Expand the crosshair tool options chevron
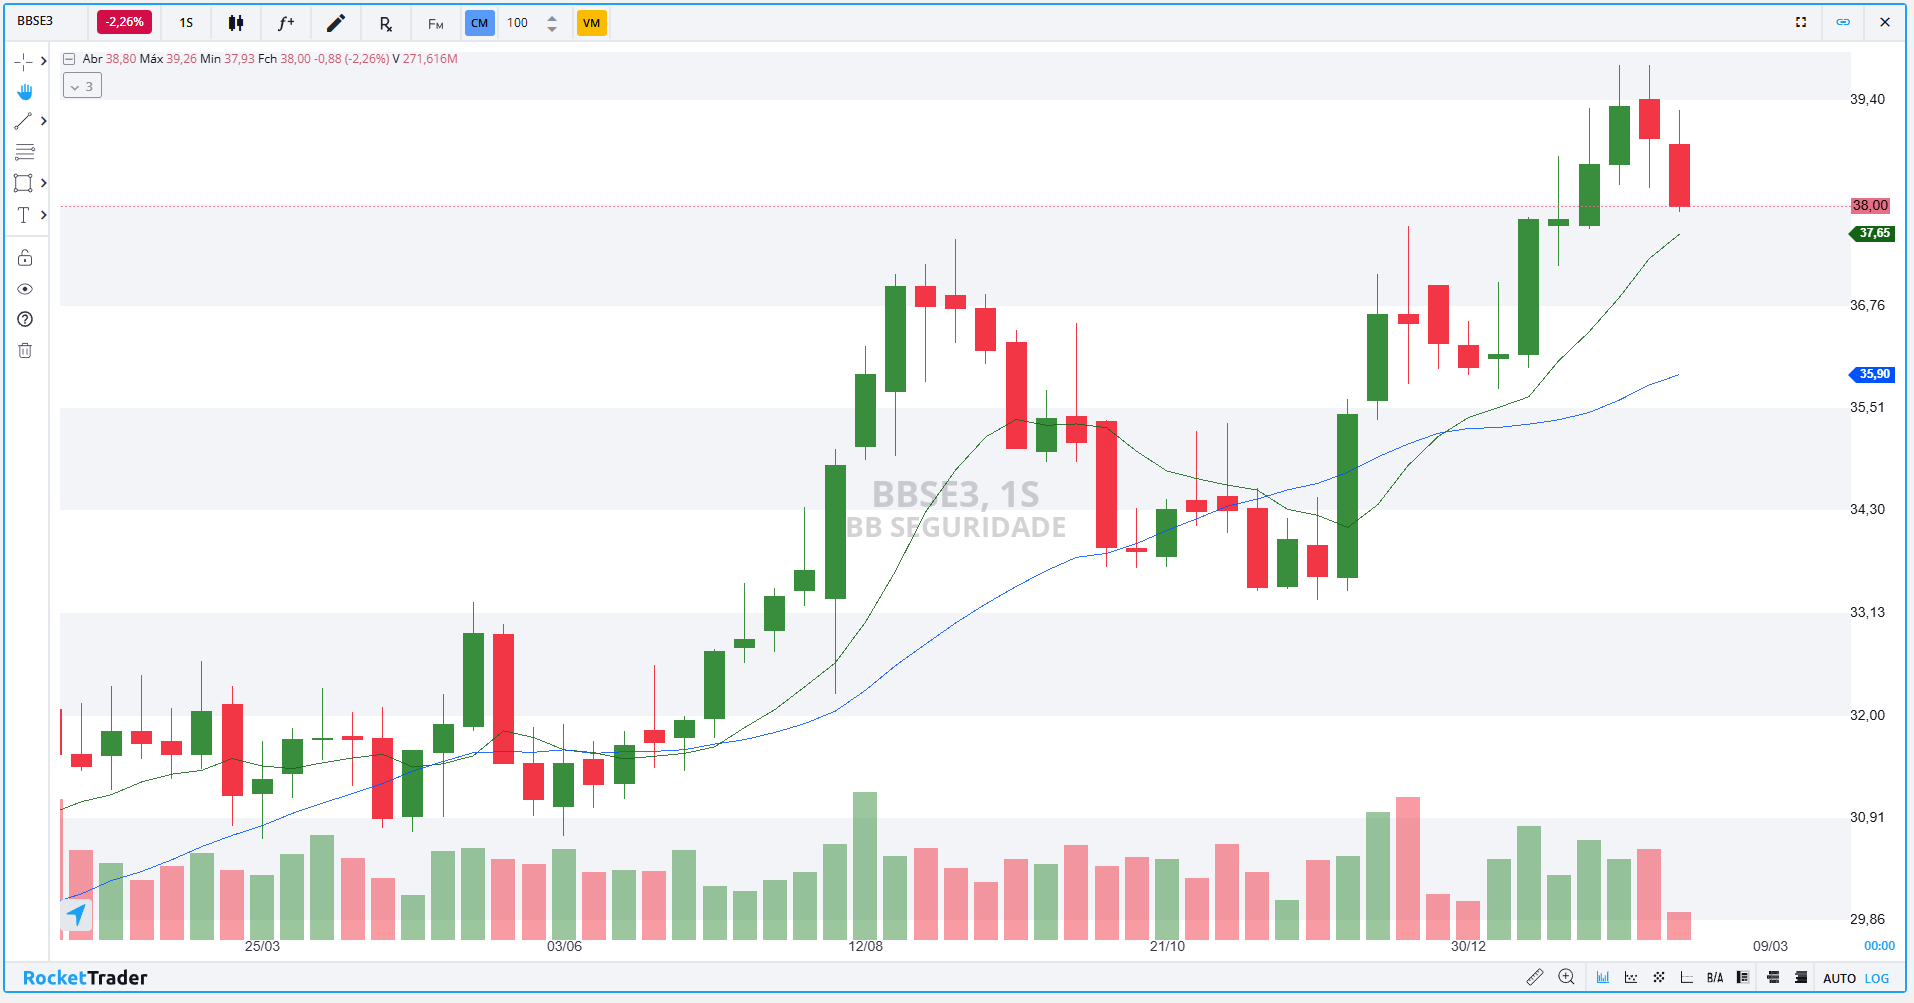The width and height of the screenshot is (1914, 1003). click(43, 60)
